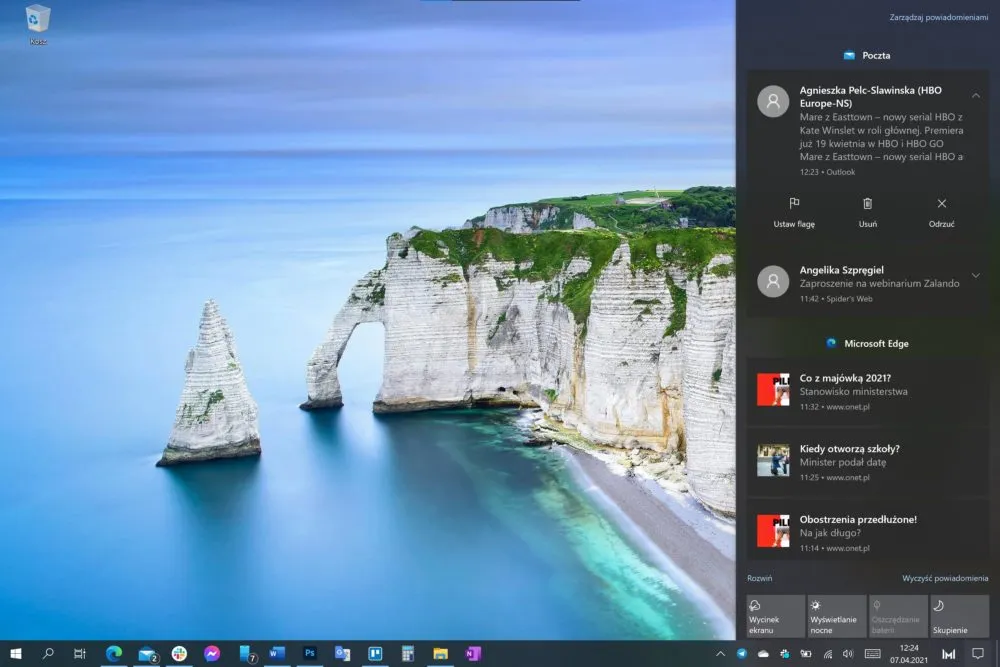Open the Photoshop taskbar icon
Viewport: 1000px width, 667px height.
click(x=309, y=653)
